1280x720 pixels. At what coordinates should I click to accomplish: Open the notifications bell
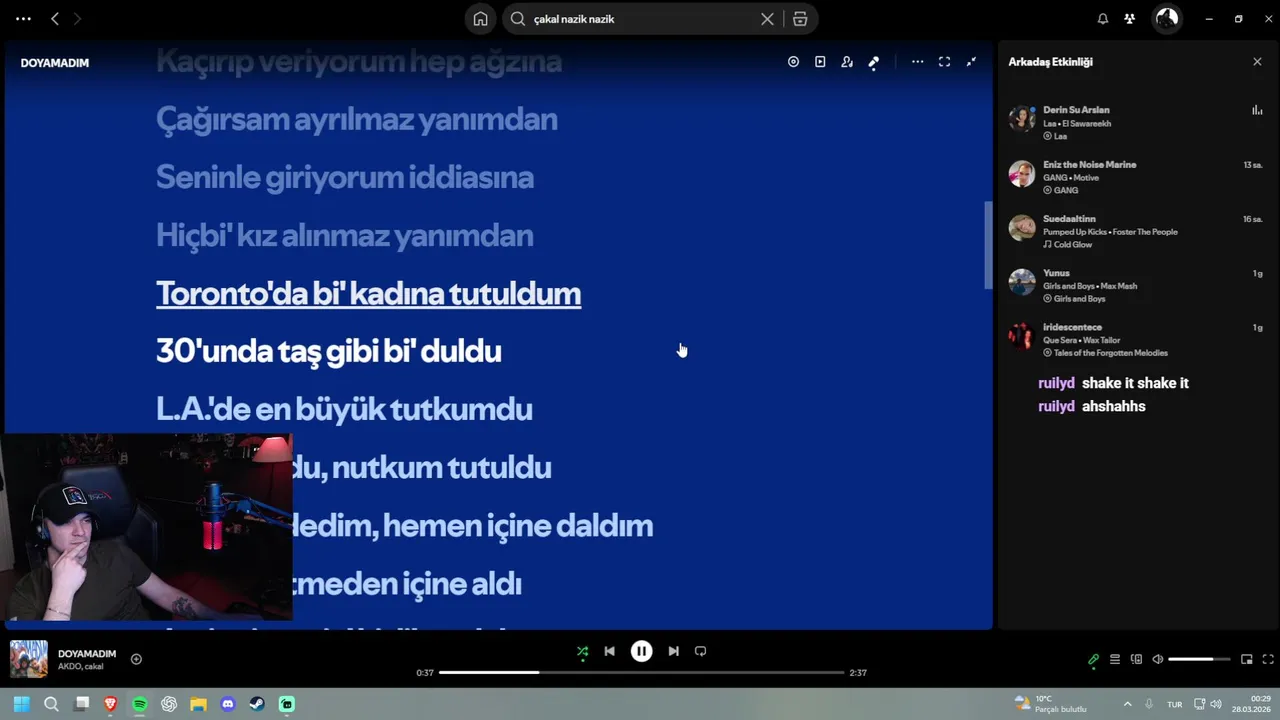1103,19
